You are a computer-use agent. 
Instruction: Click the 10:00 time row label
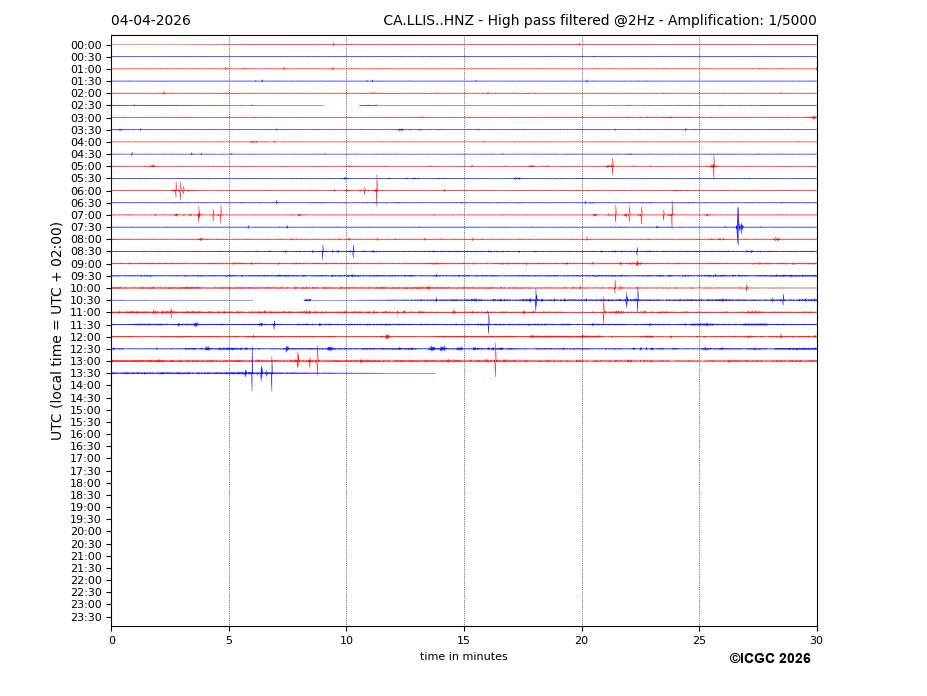(86, 288)
